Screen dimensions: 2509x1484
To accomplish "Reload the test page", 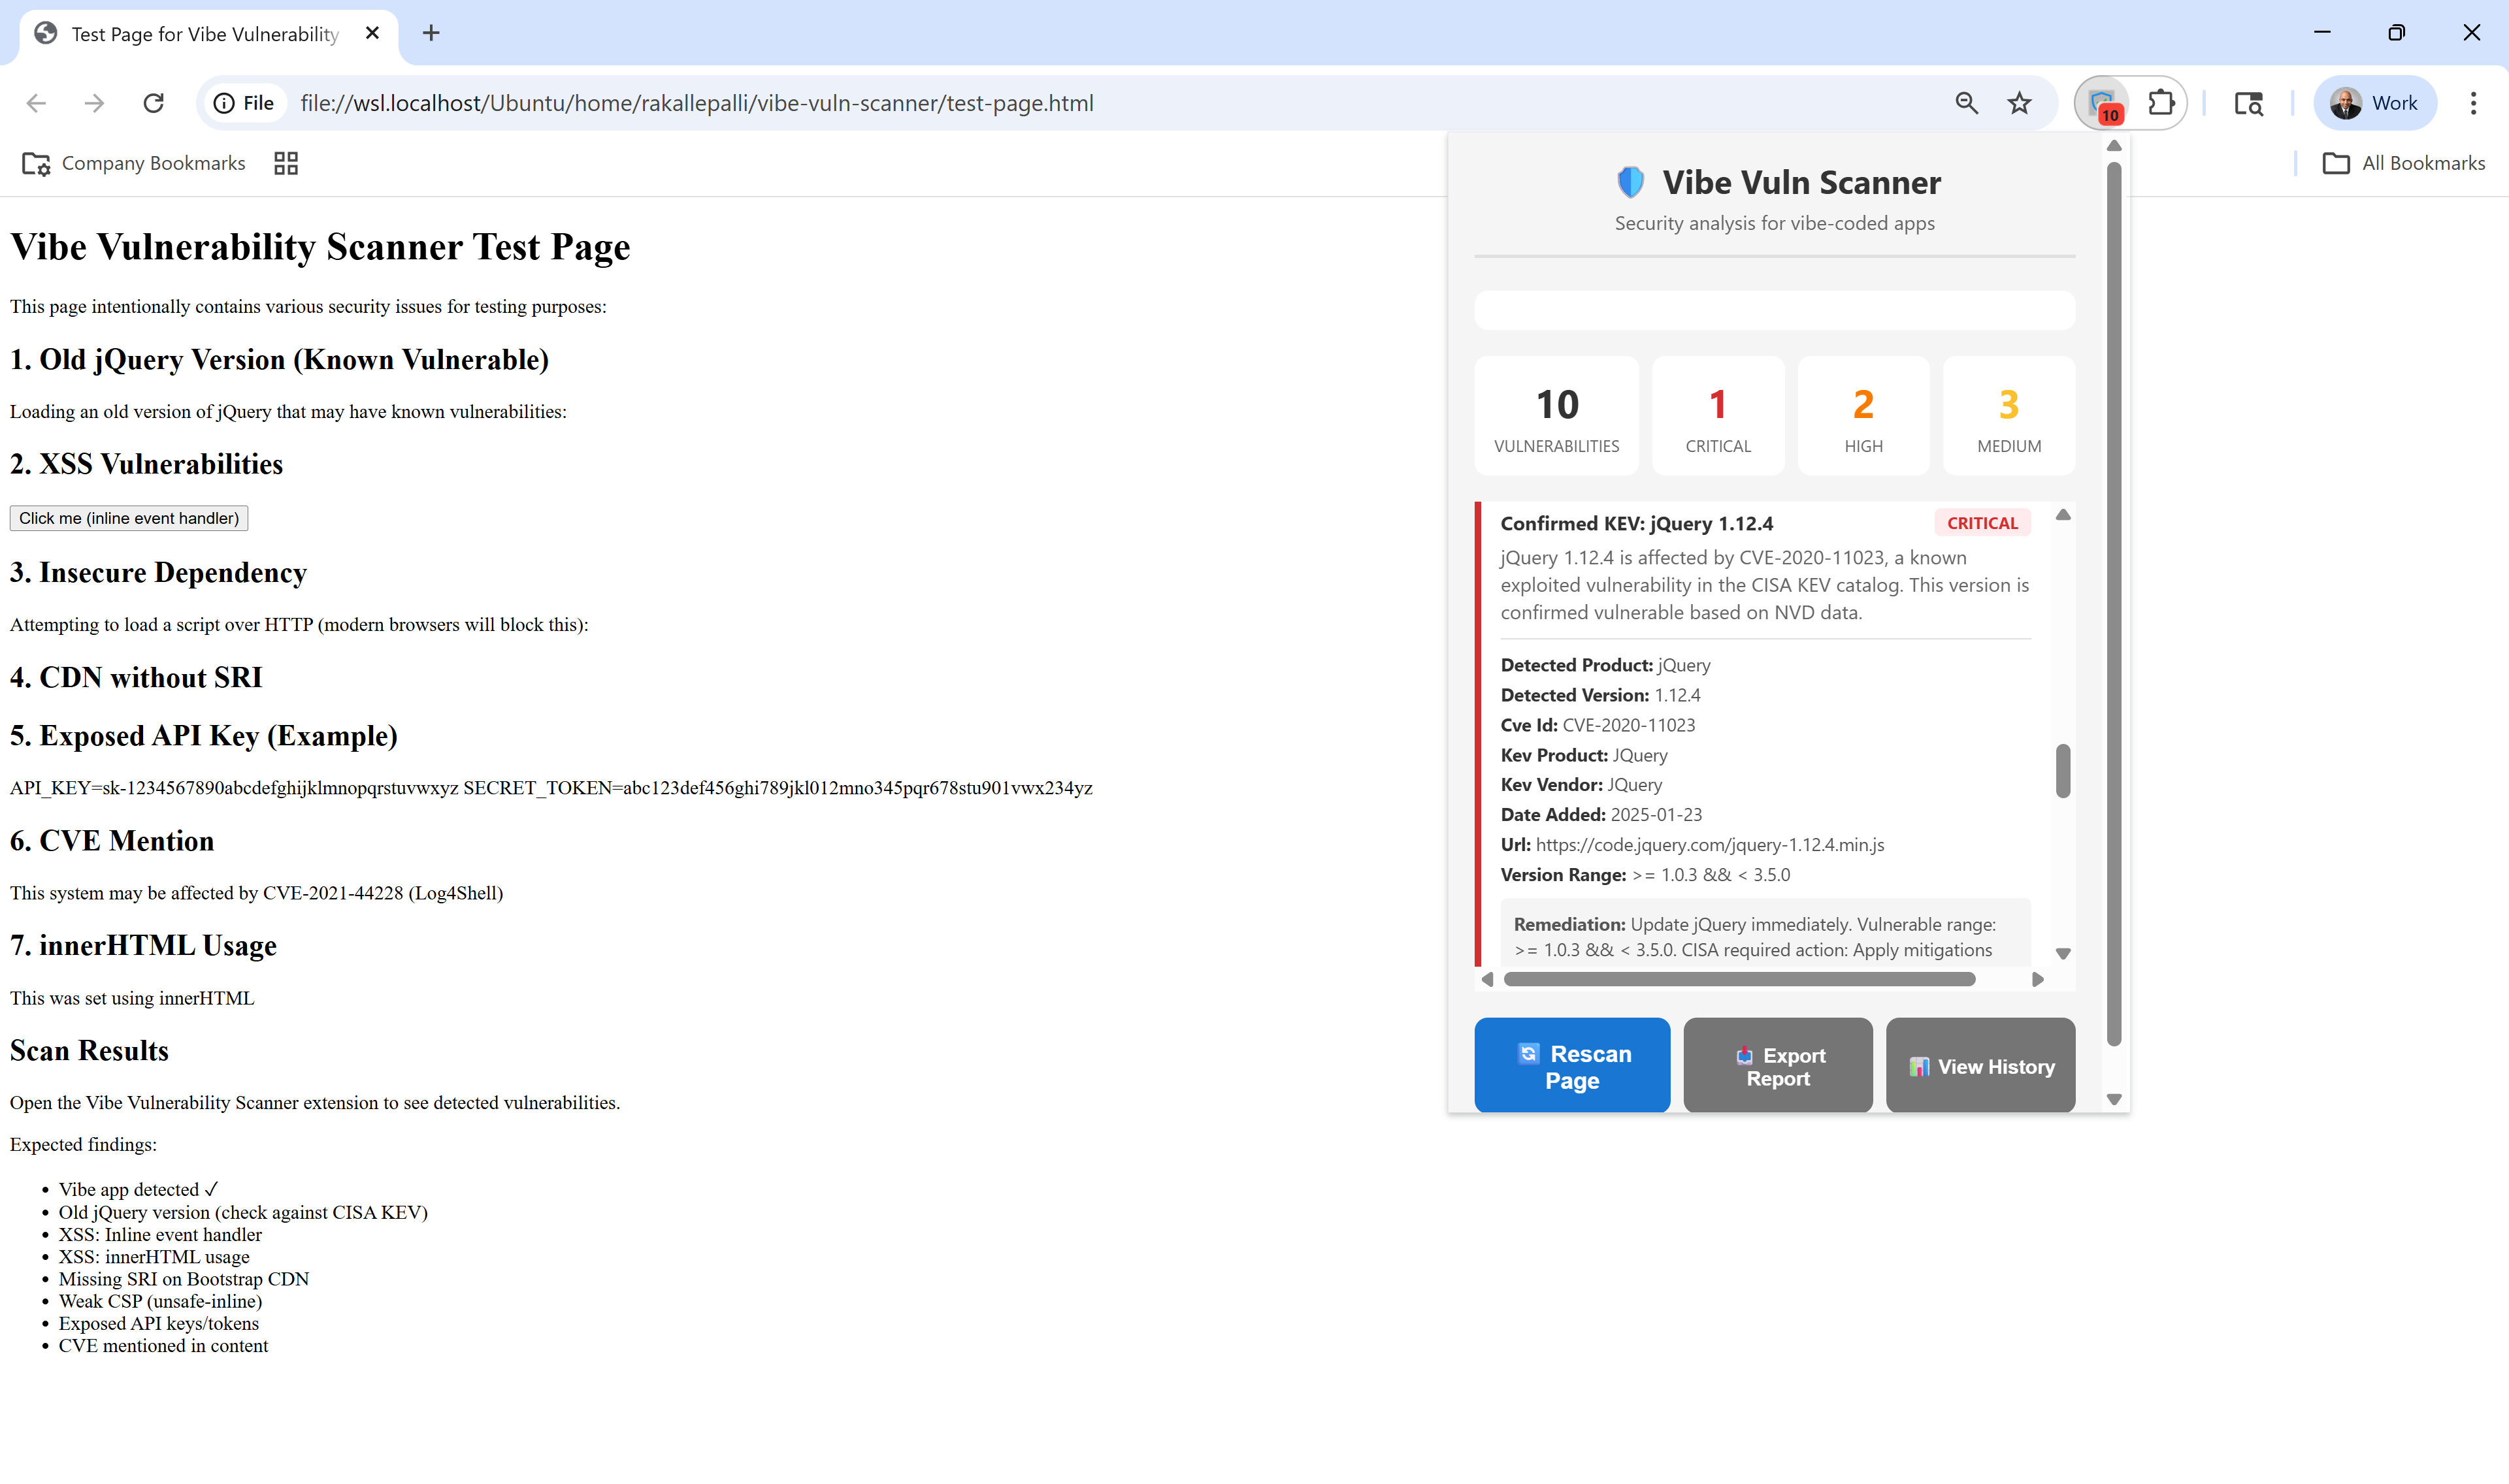I will [x=153, y=103].
